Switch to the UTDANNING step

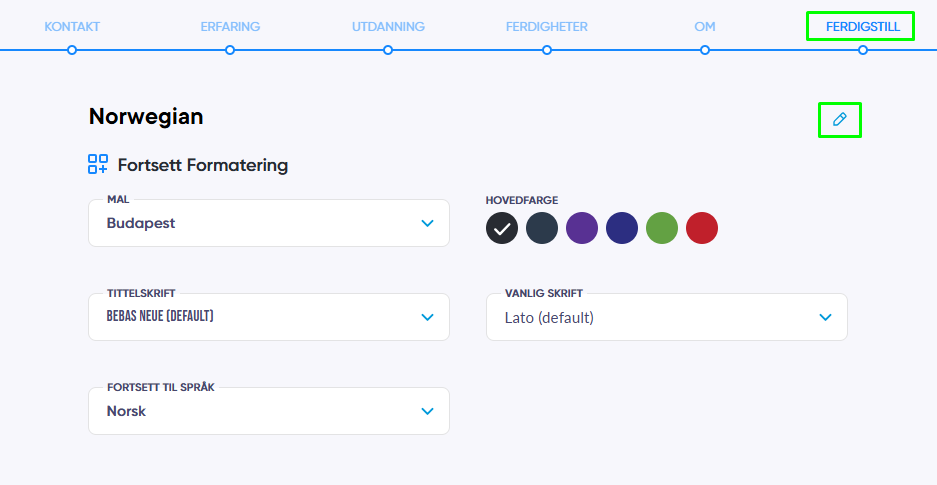pyautogui.click(x=388, y=27)
